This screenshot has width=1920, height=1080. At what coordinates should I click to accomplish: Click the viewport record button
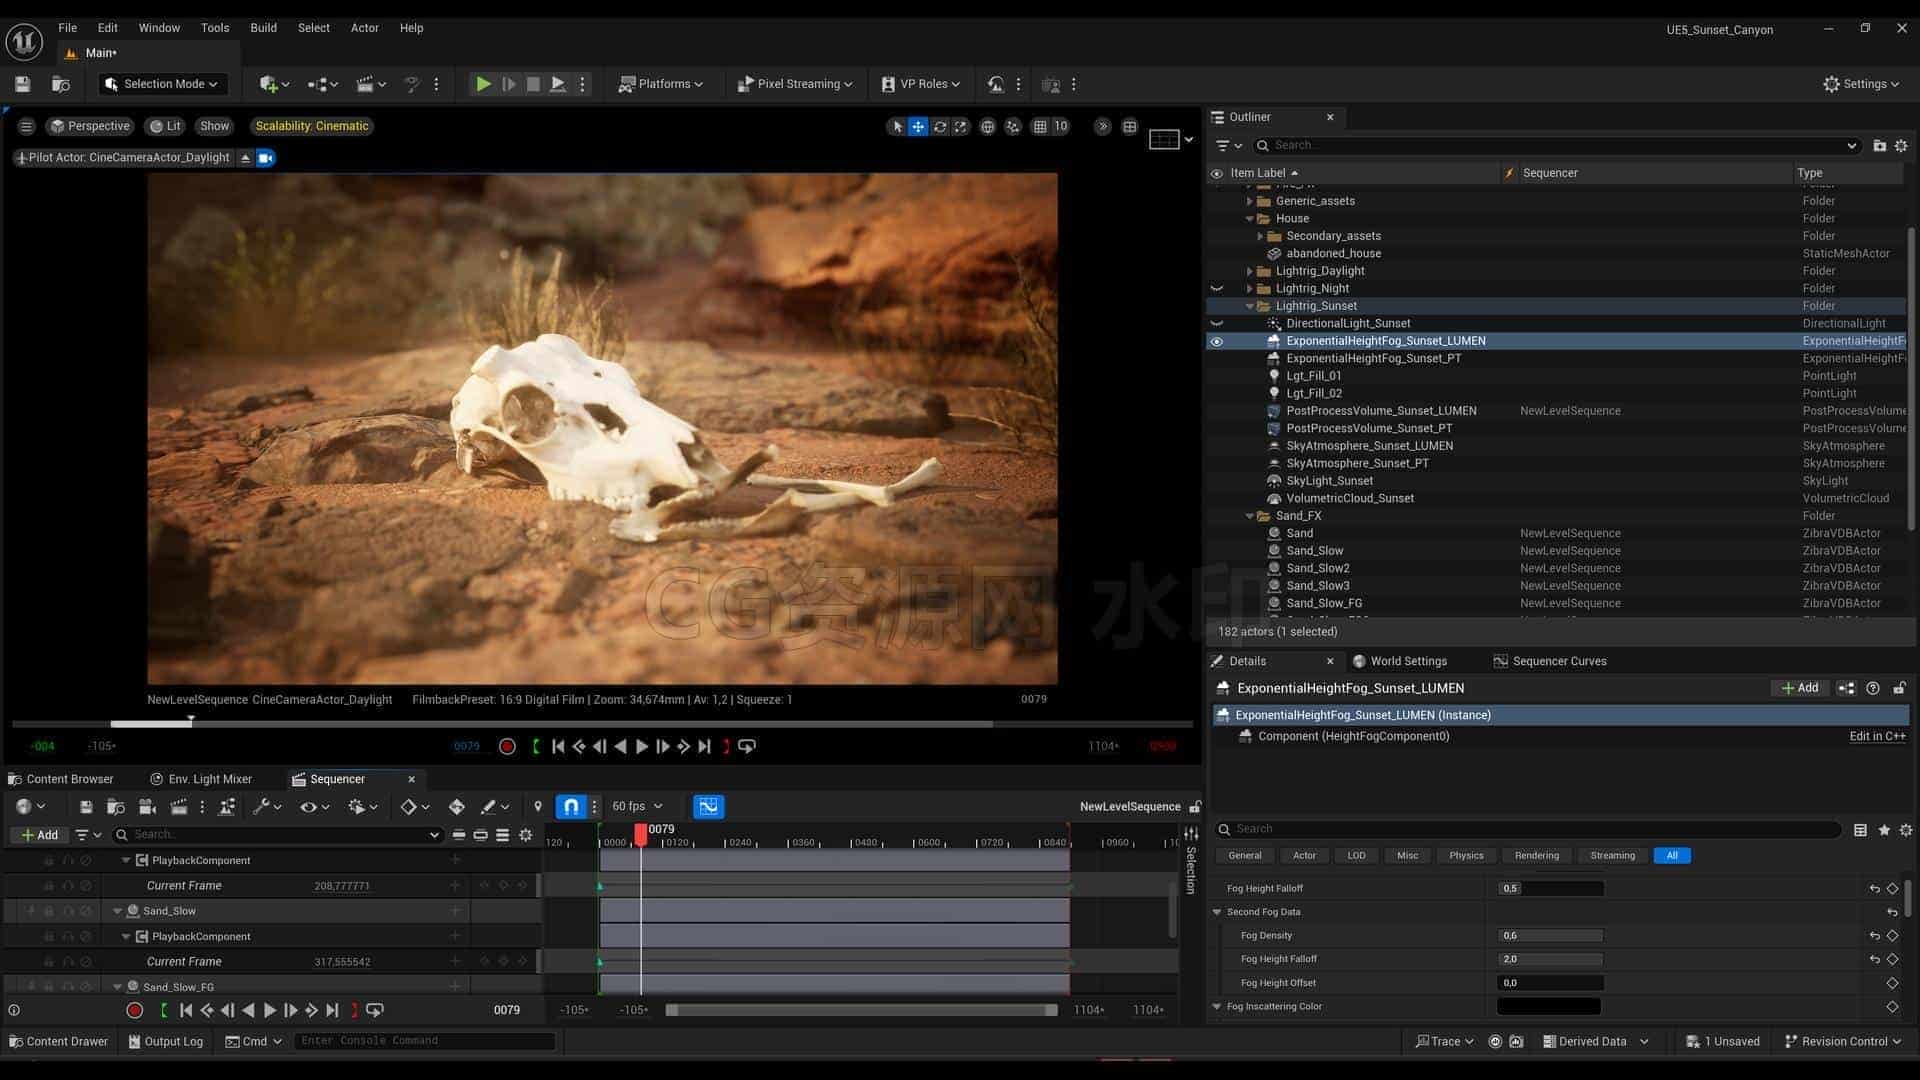(x=507, y=747)
